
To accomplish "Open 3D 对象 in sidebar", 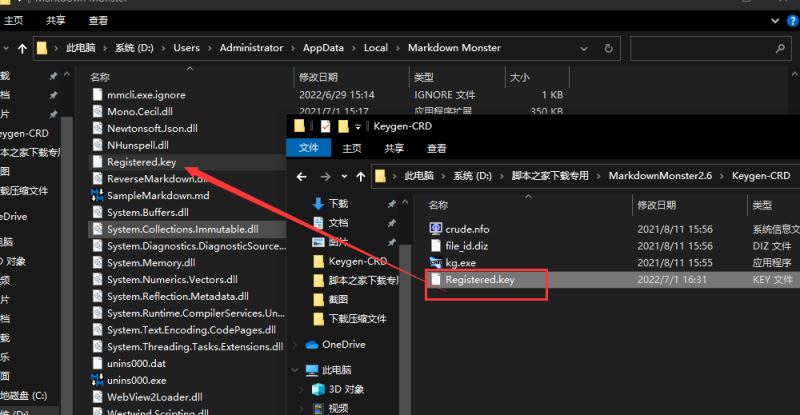I will tap(346, 389).
